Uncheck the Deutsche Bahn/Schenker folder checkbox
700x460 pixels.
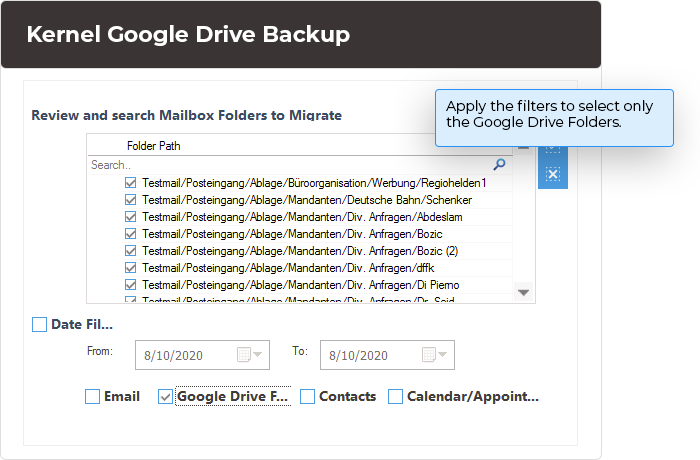point(130,200)
